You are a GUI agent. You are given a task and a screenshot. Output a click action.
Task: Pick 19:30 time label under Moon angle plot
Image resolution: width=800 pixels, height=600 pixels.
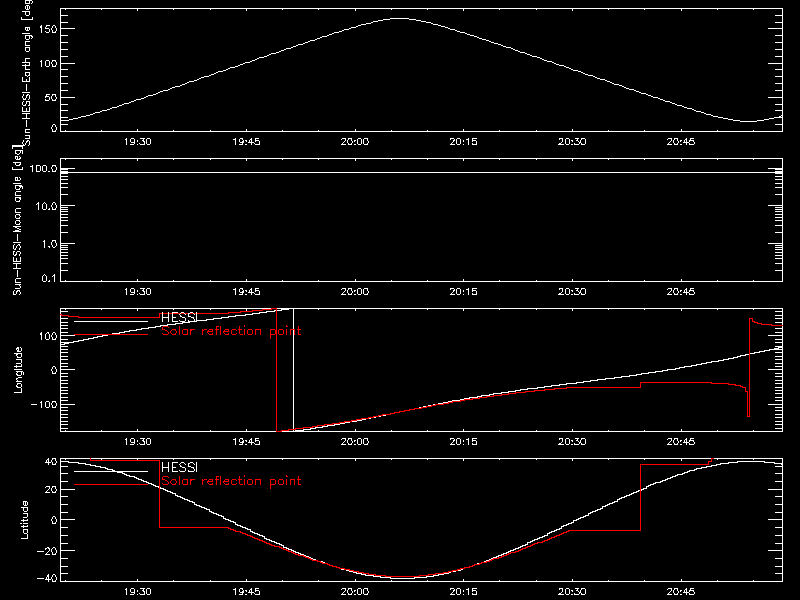[138, 292]
